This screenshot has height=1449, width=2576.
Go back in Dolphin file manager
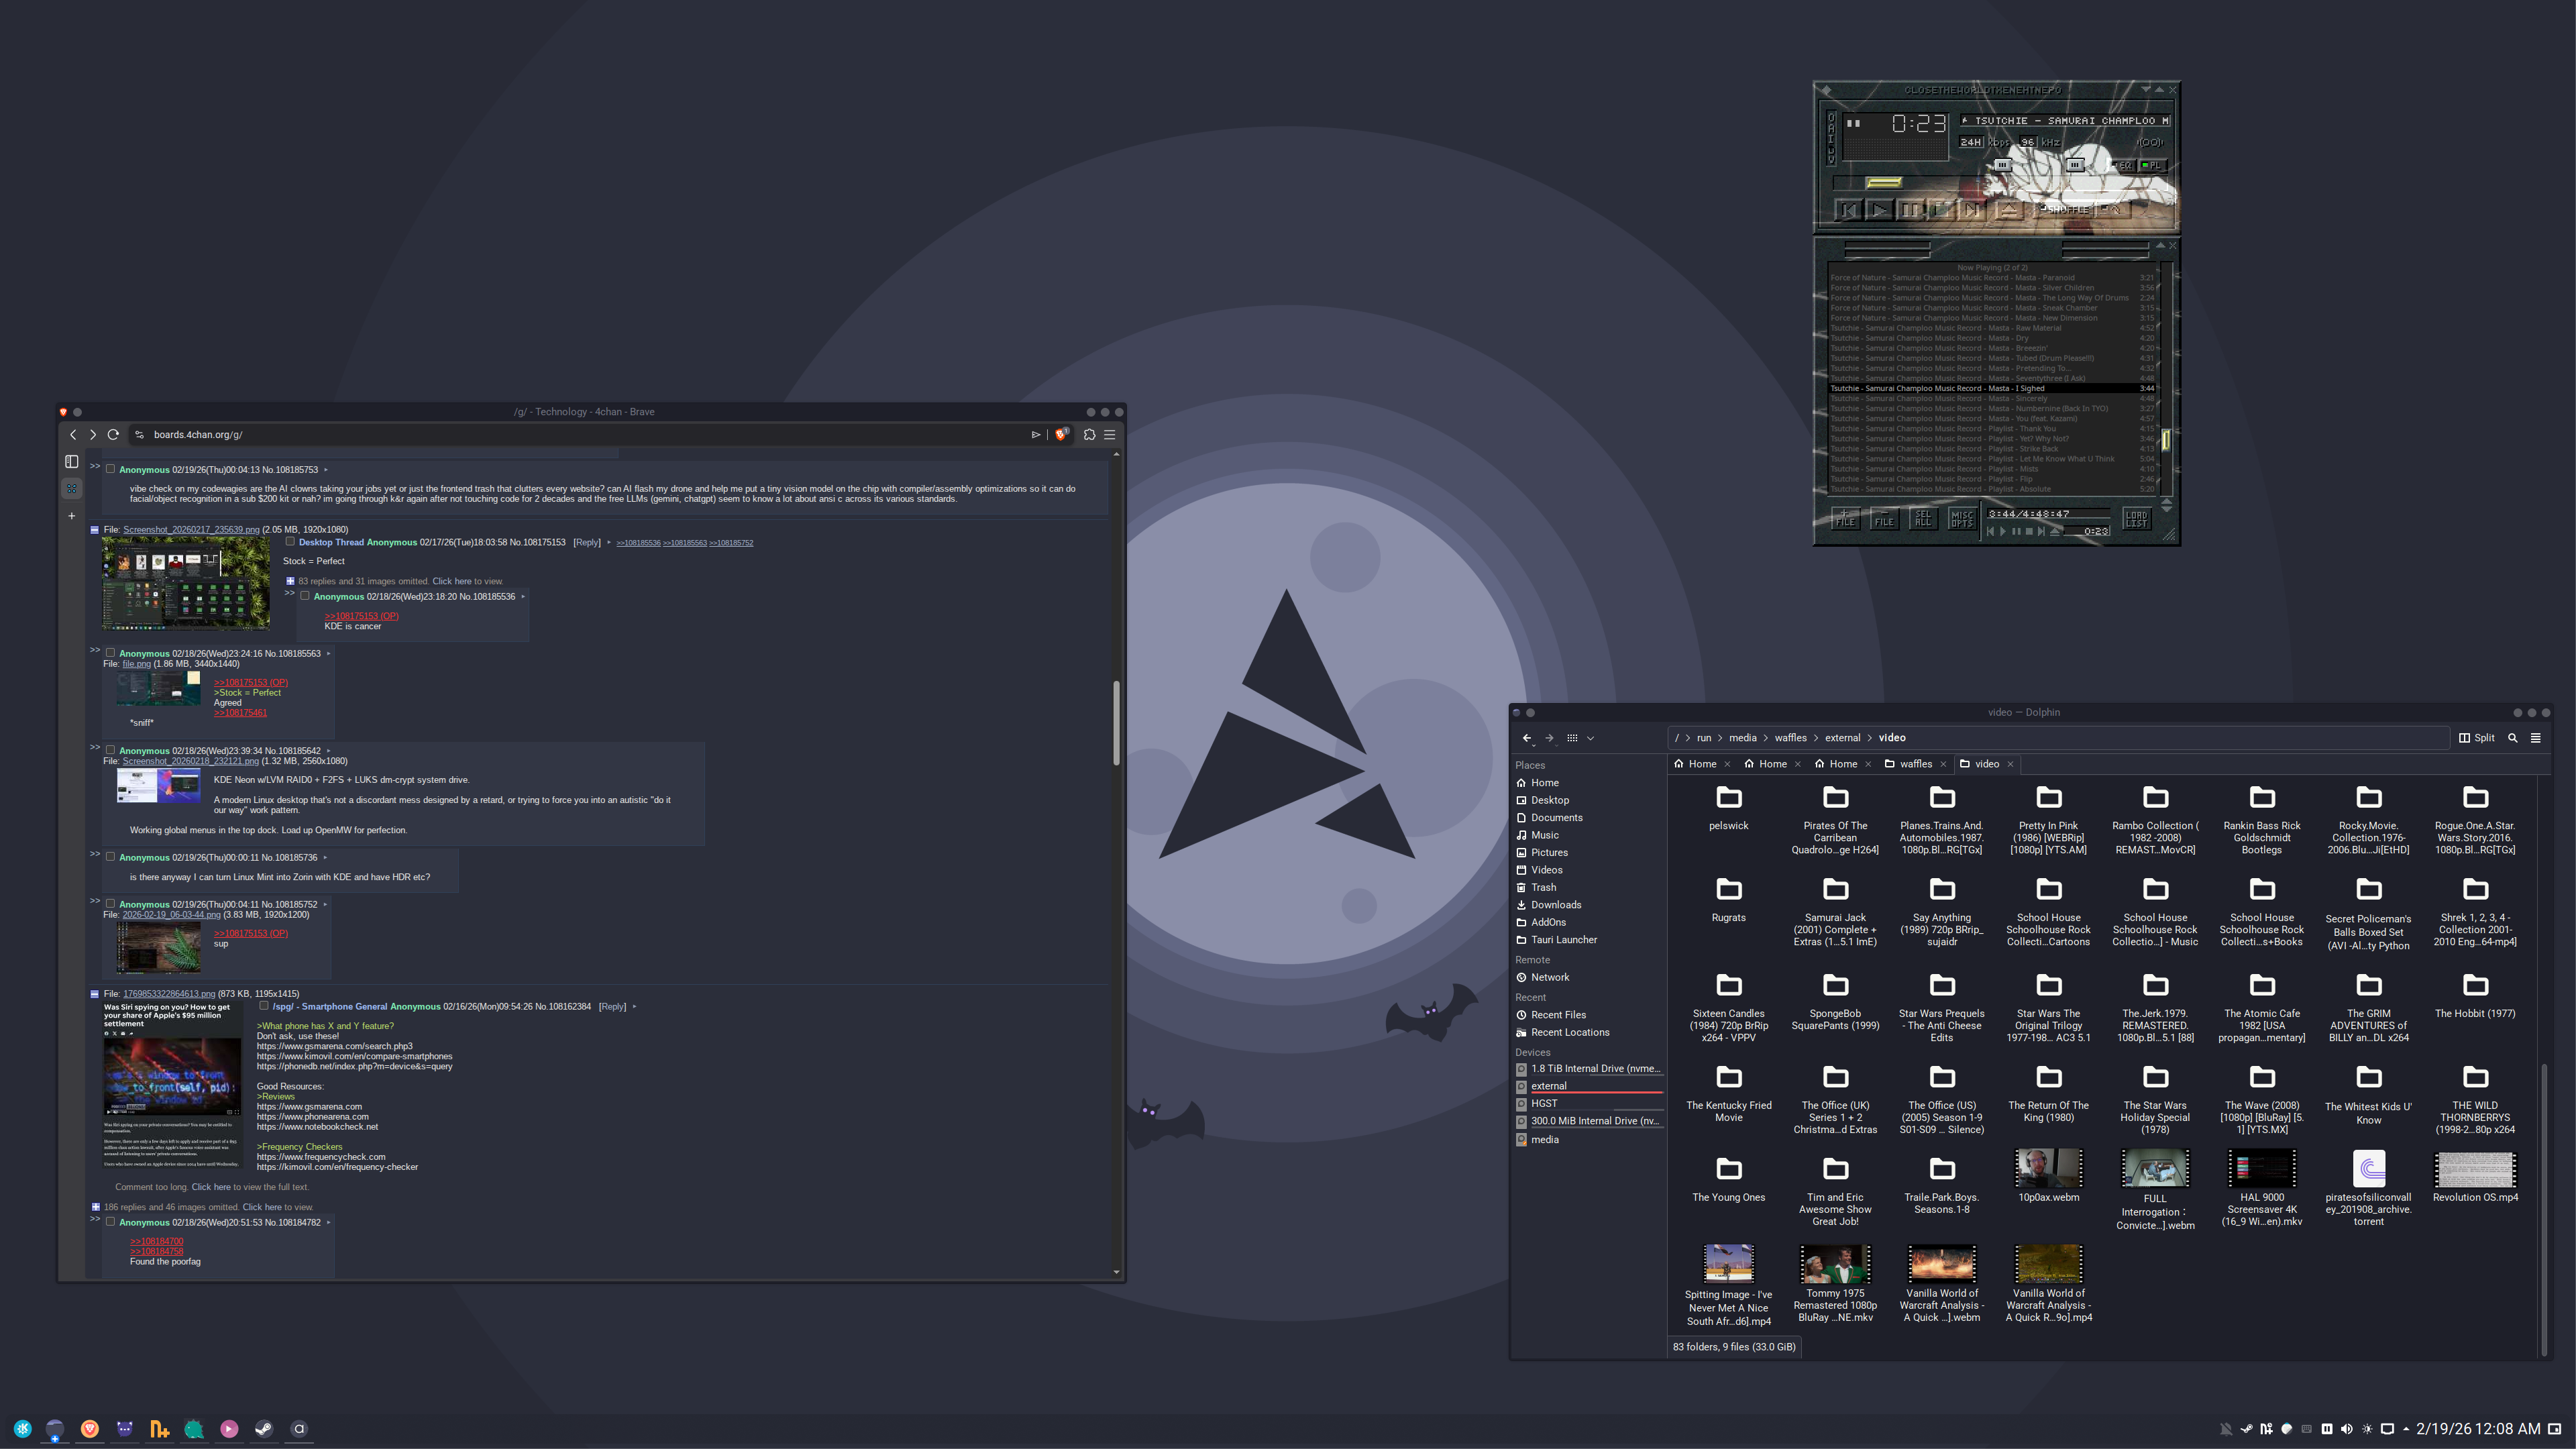(1527, 738)
